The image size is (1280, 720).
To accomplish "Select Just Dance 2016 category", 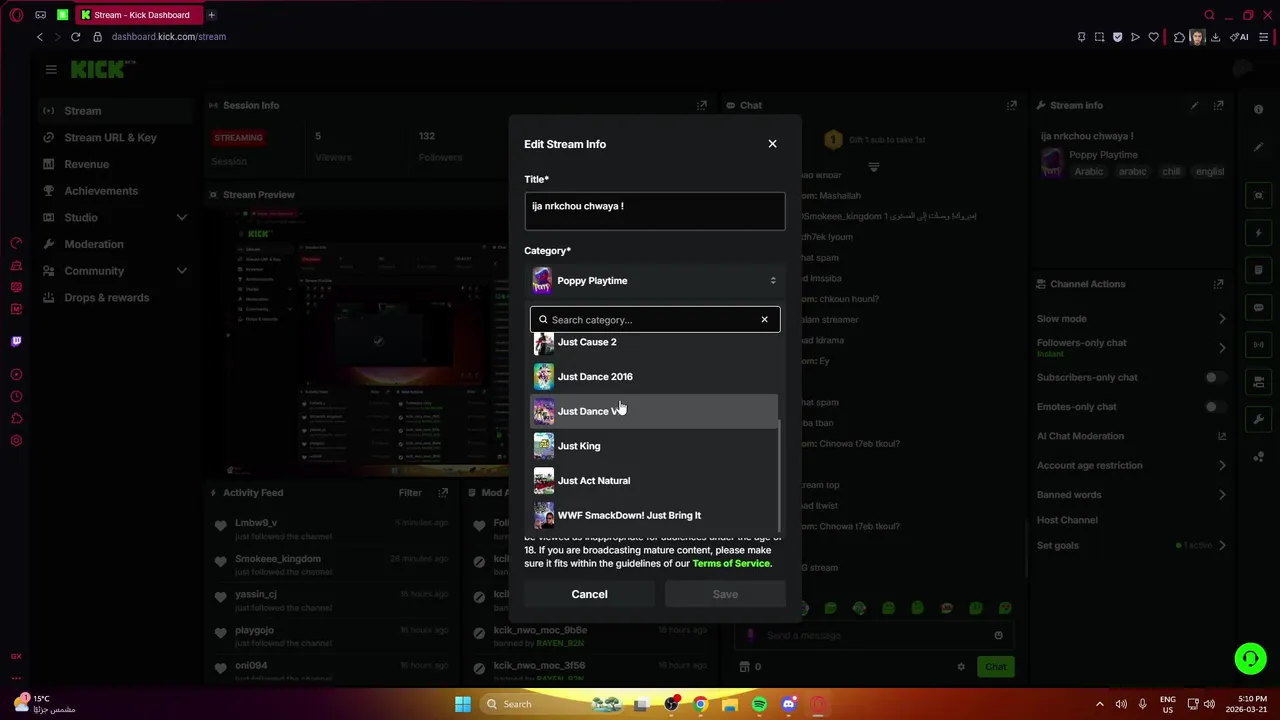I will [x=653, y=377].
